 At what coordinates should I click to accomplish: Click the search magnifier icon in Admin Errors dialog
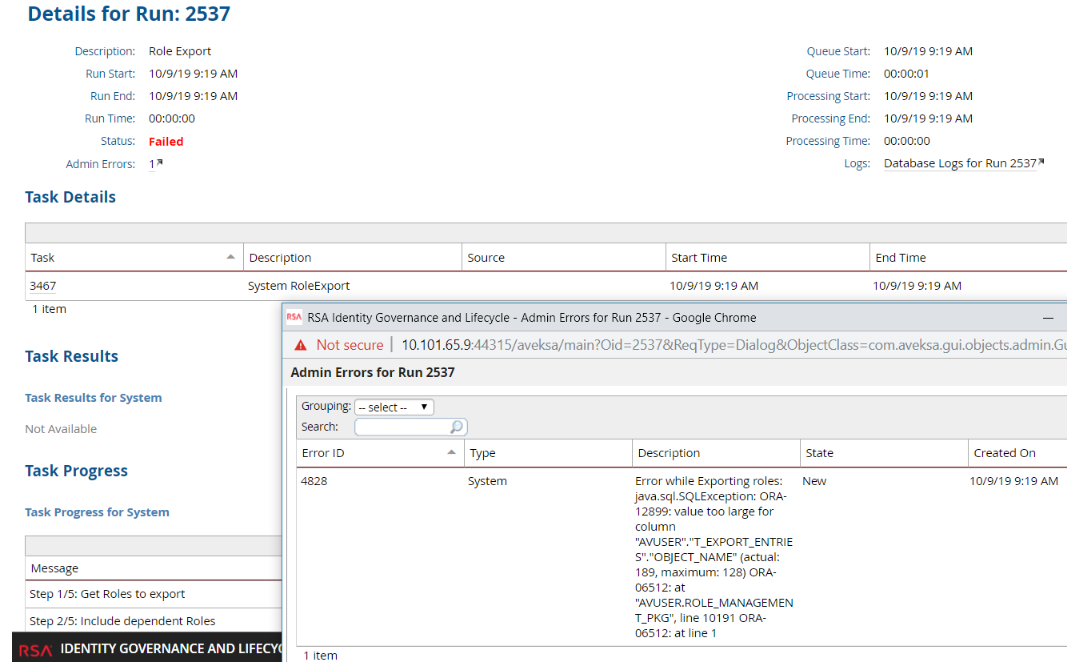[455, 426]
